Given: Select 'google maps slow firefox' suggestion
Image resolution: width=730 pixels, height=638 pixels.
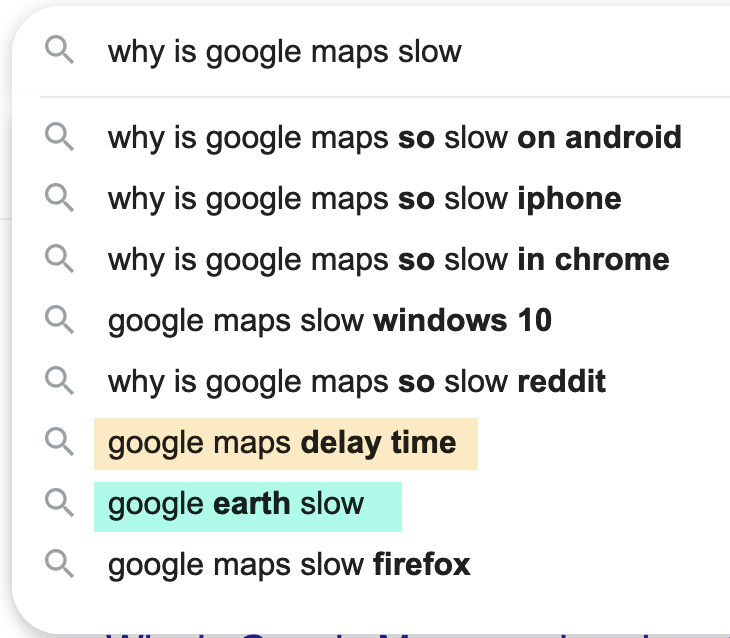Looking at the screenshot, I should click(288, 564).
